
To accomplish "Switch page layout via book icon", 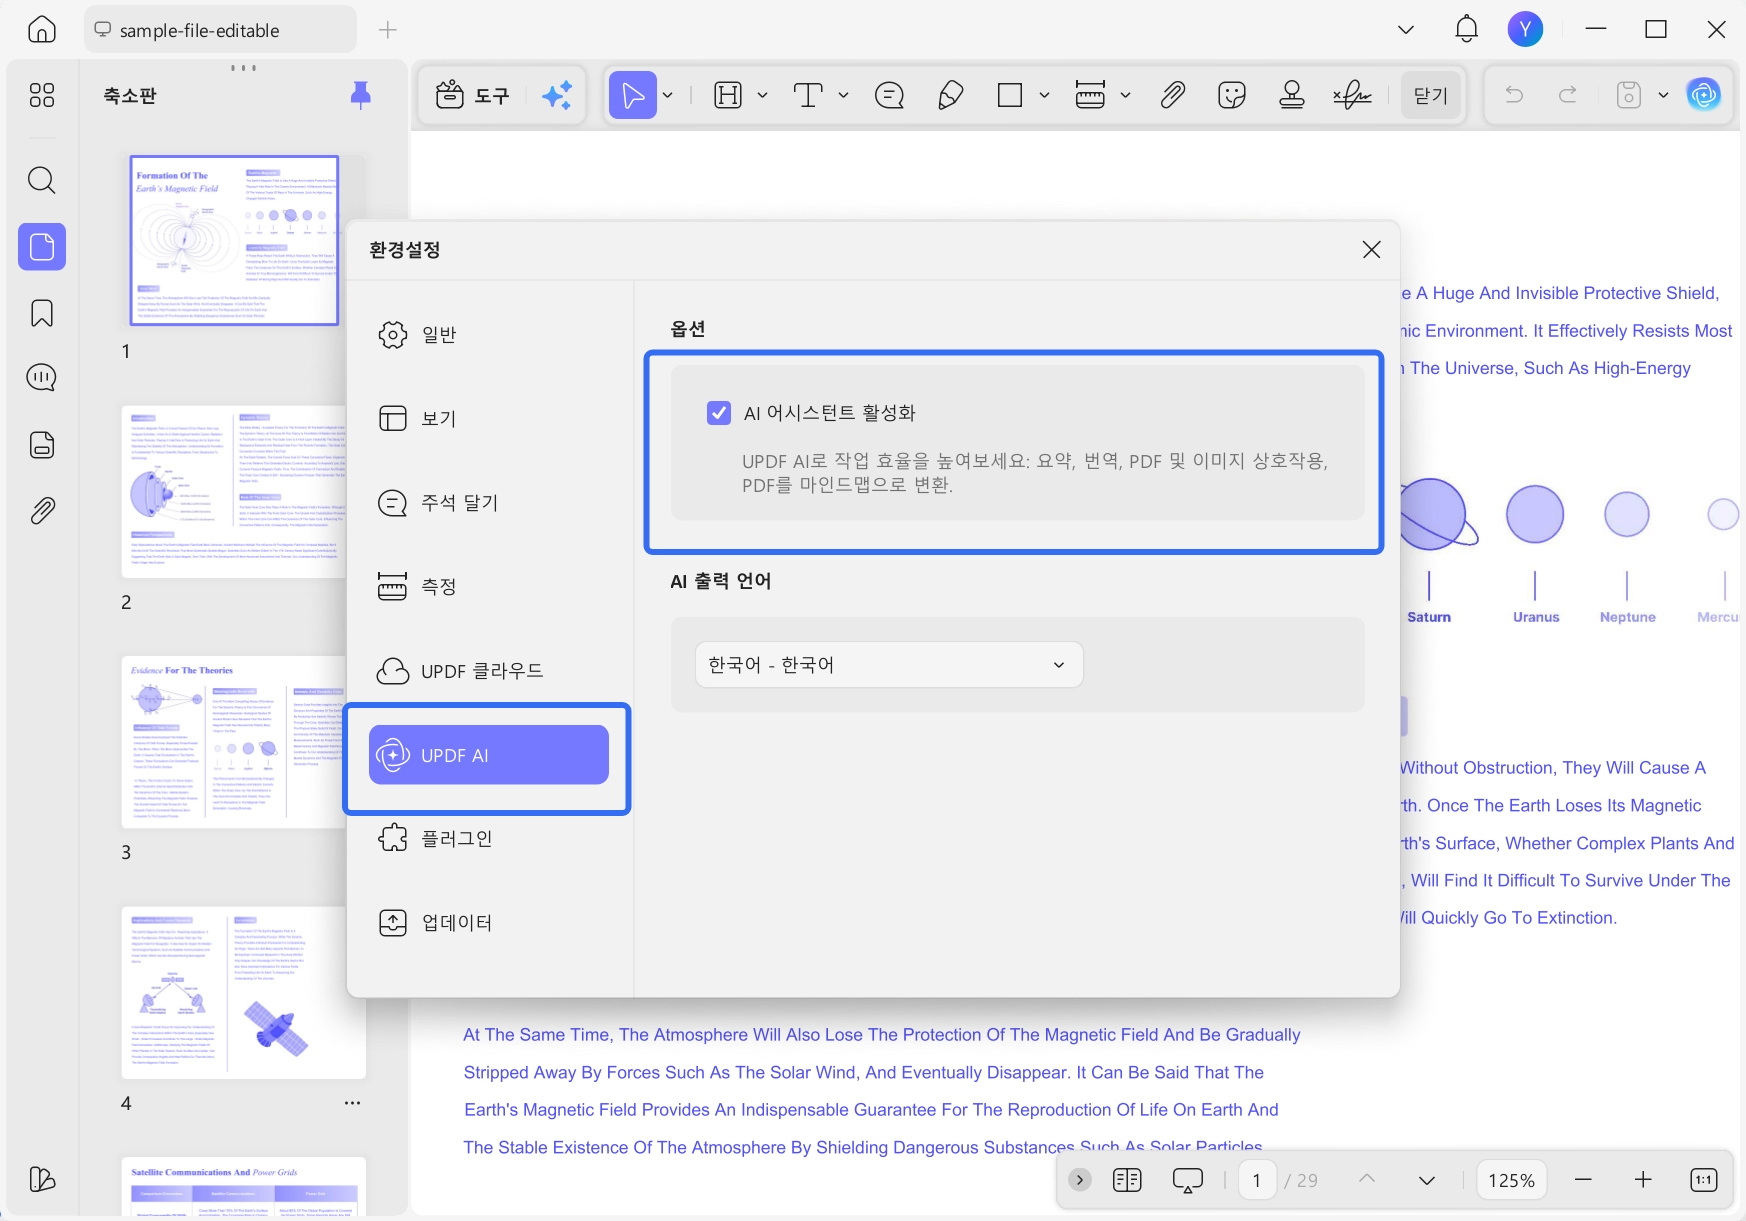I will [x=1127, y=1180].
